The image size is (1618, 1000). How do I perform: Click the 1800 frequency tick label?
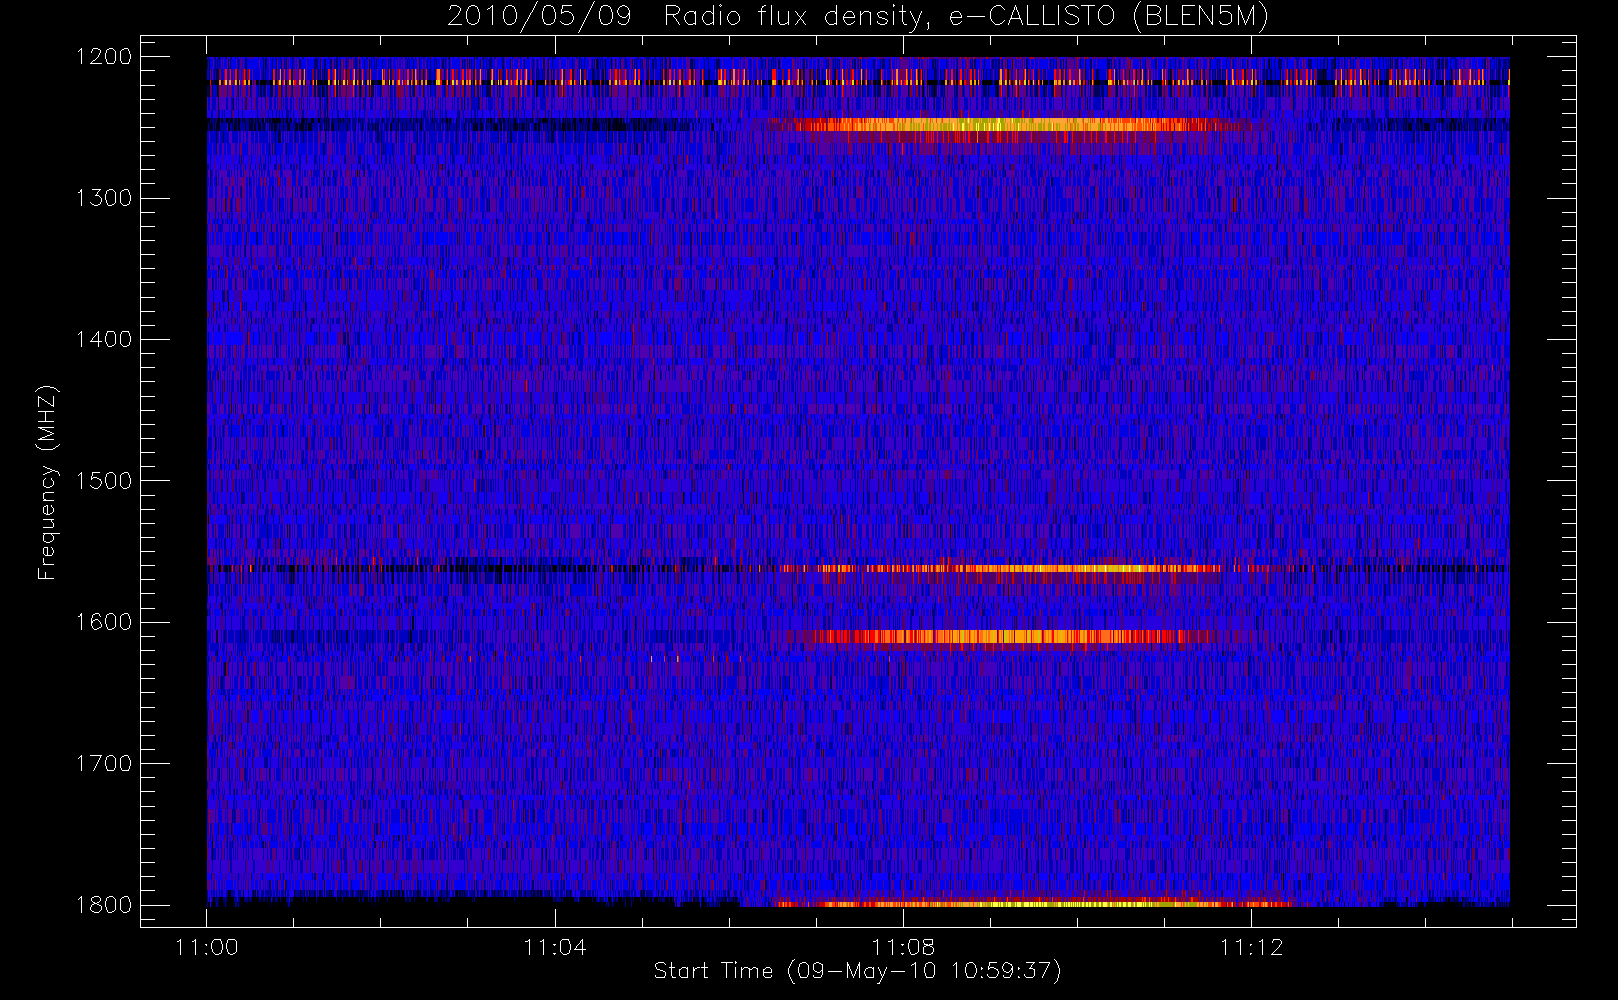[104, 904]
